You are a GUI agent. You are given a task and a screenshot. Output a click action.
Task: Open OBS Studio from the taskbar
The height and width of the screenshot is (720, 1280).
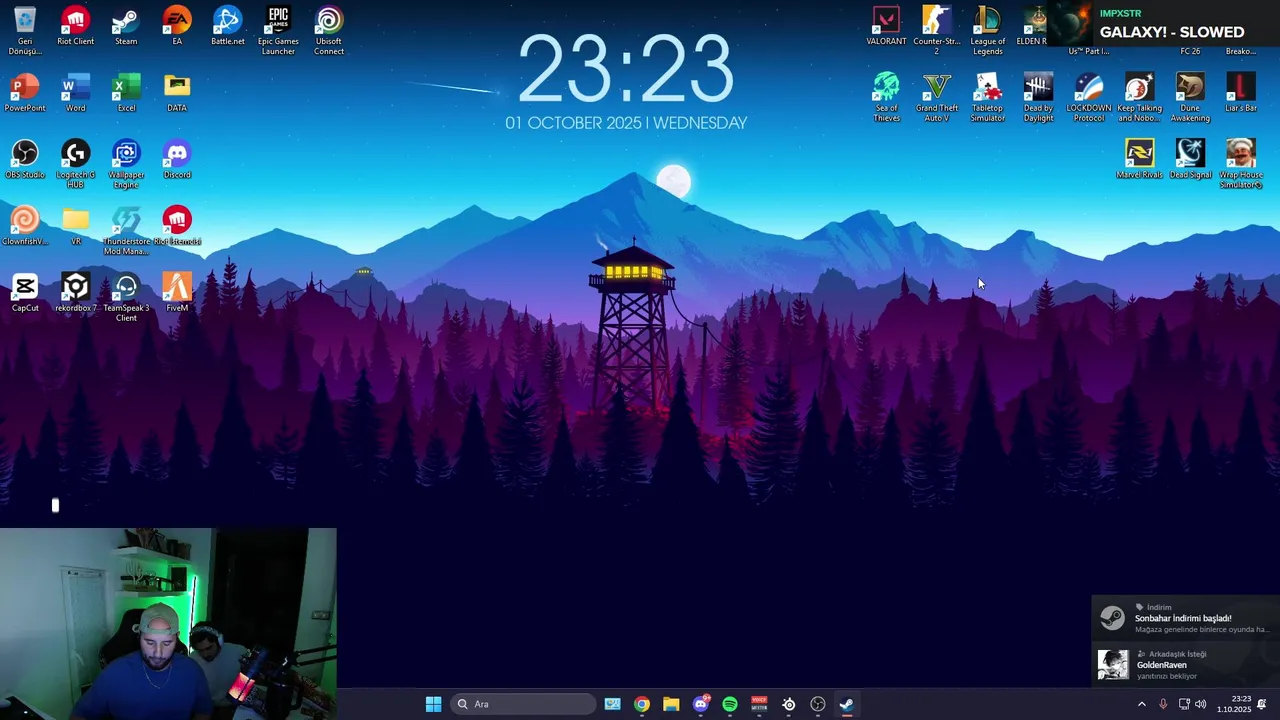818,704
